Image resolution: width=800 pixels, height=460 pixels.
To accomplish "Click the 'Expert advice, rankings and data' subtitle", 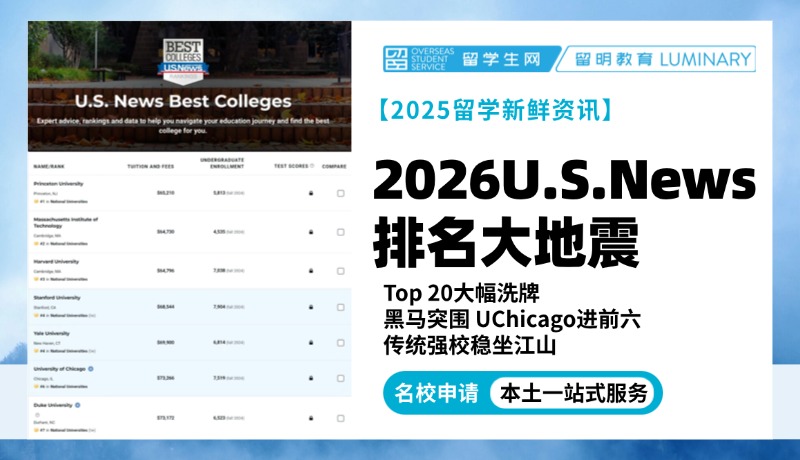I will click(x=183, y=125).
